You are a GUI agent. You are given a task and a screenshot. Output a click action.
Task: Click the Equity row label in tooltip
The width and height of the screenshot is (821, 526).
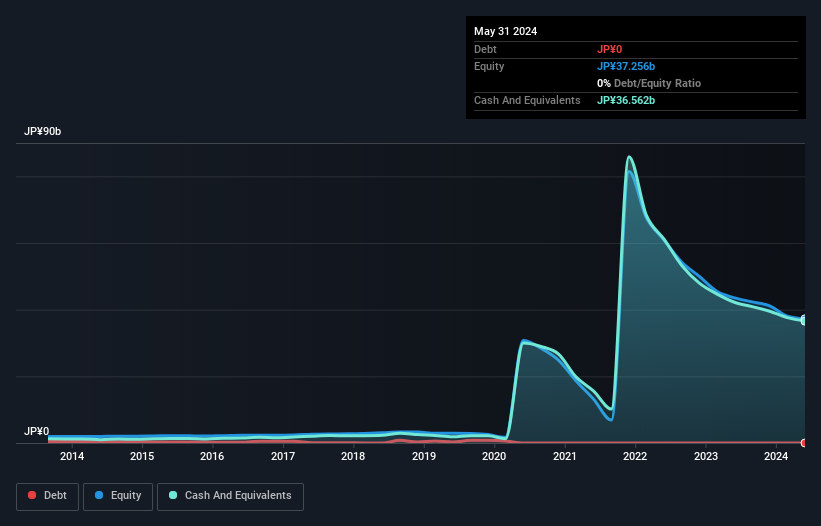(489, 66)
